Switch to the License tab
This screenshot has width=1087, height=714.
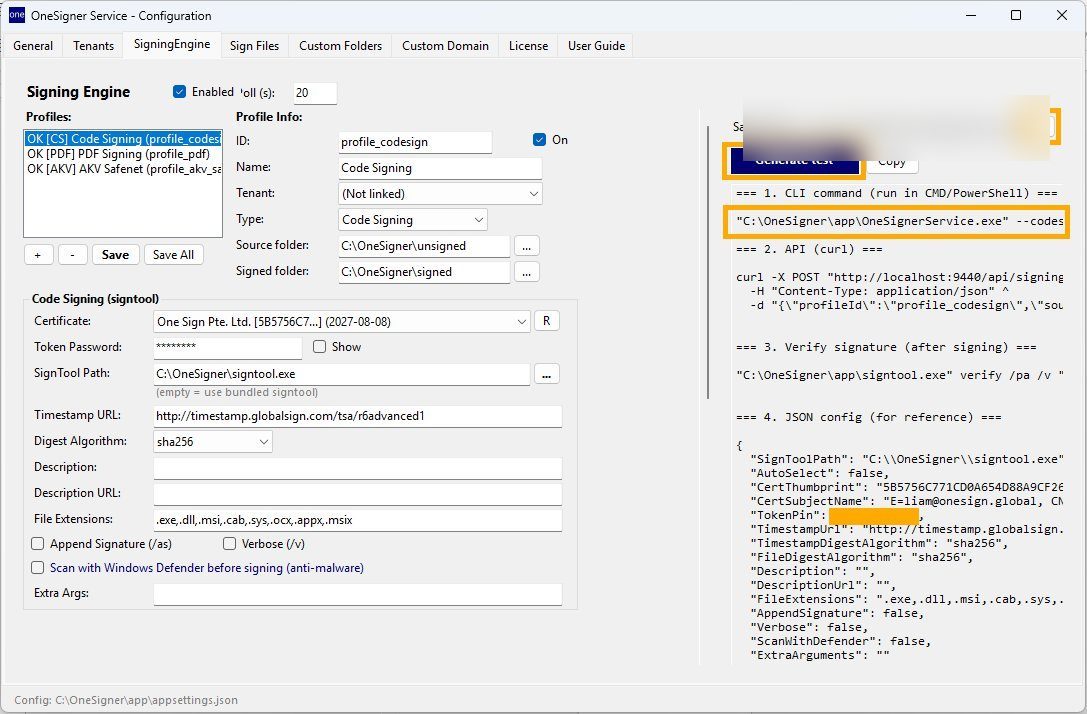pyautogui.click(x=528, y=46)
